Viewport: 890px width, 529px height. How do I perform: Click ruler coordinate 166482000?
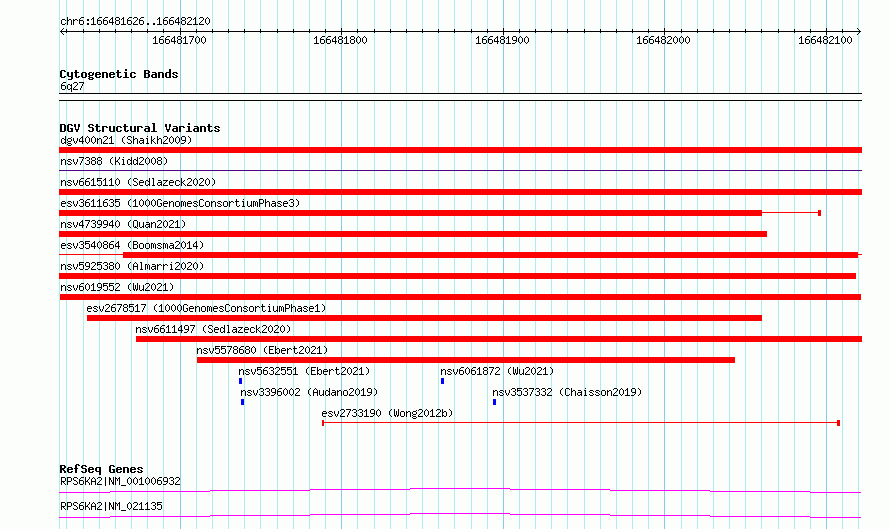point(663,40)
